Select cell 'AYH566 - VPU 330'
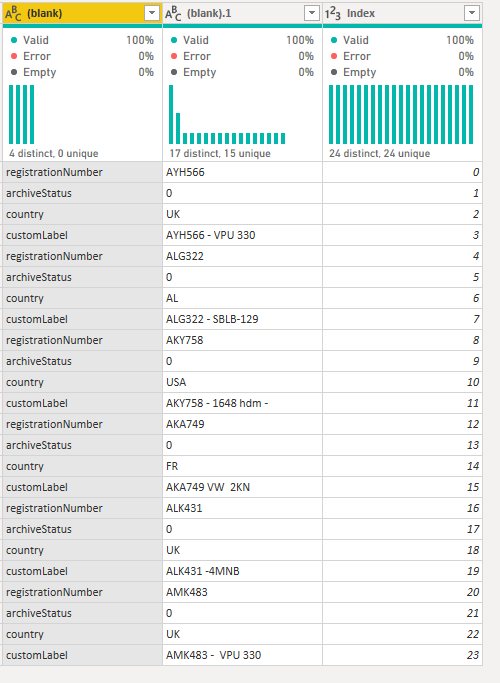The image size is (500, 683). (x=242, y=235)
